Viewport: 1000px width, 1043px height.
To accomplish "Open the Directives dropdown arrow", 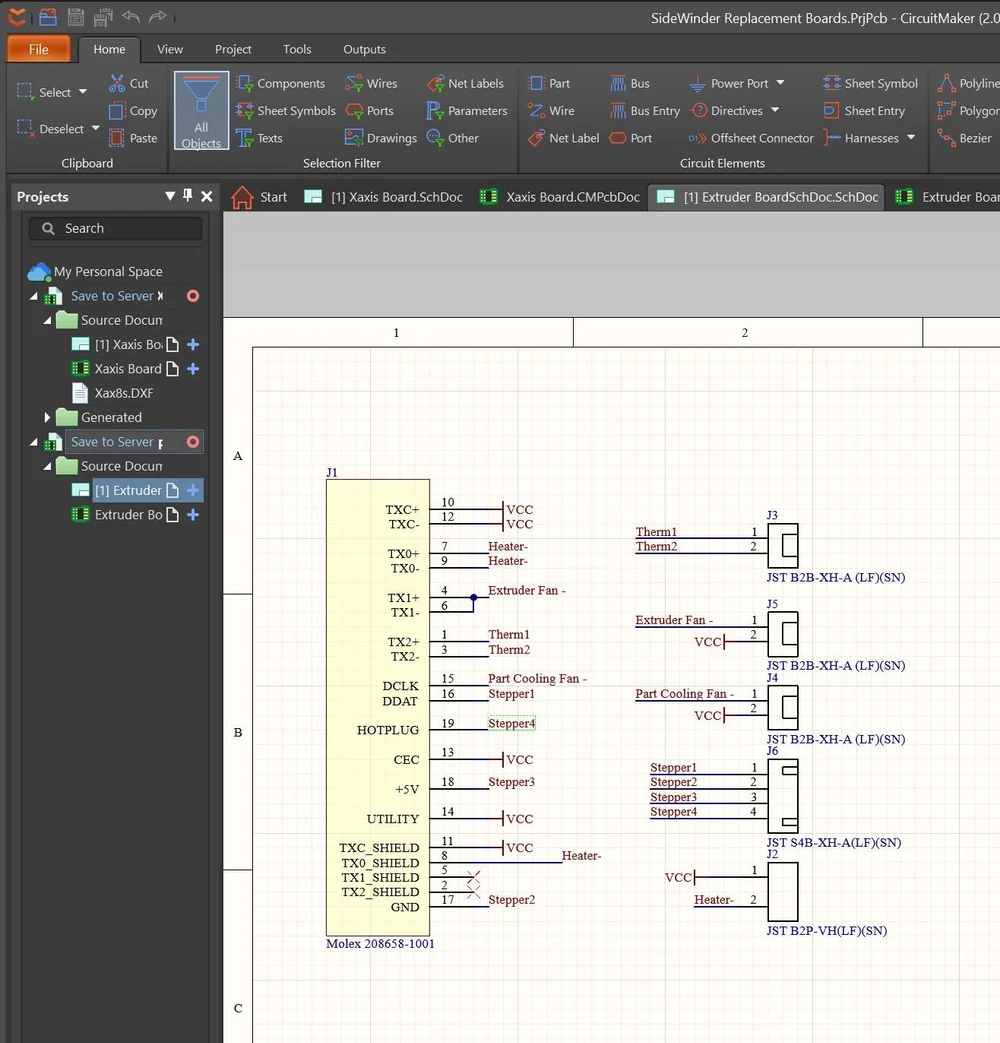I will 775,110.
